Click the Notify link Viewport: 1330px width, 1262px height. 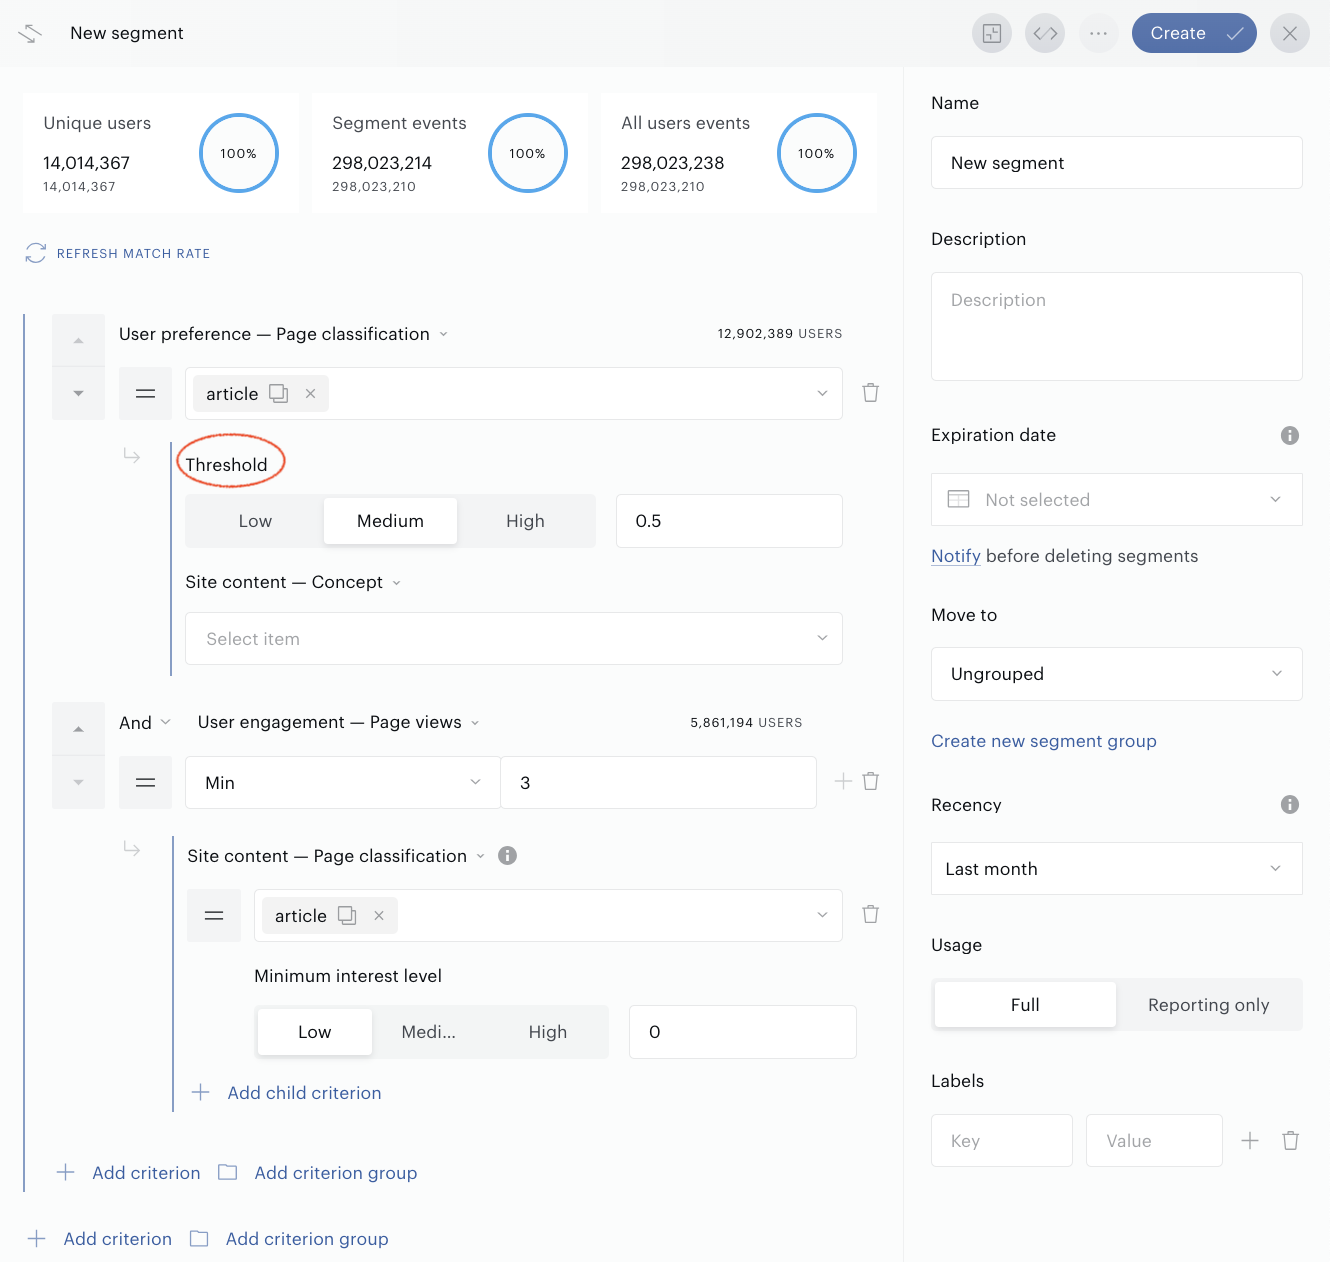[x=956, y=556]
